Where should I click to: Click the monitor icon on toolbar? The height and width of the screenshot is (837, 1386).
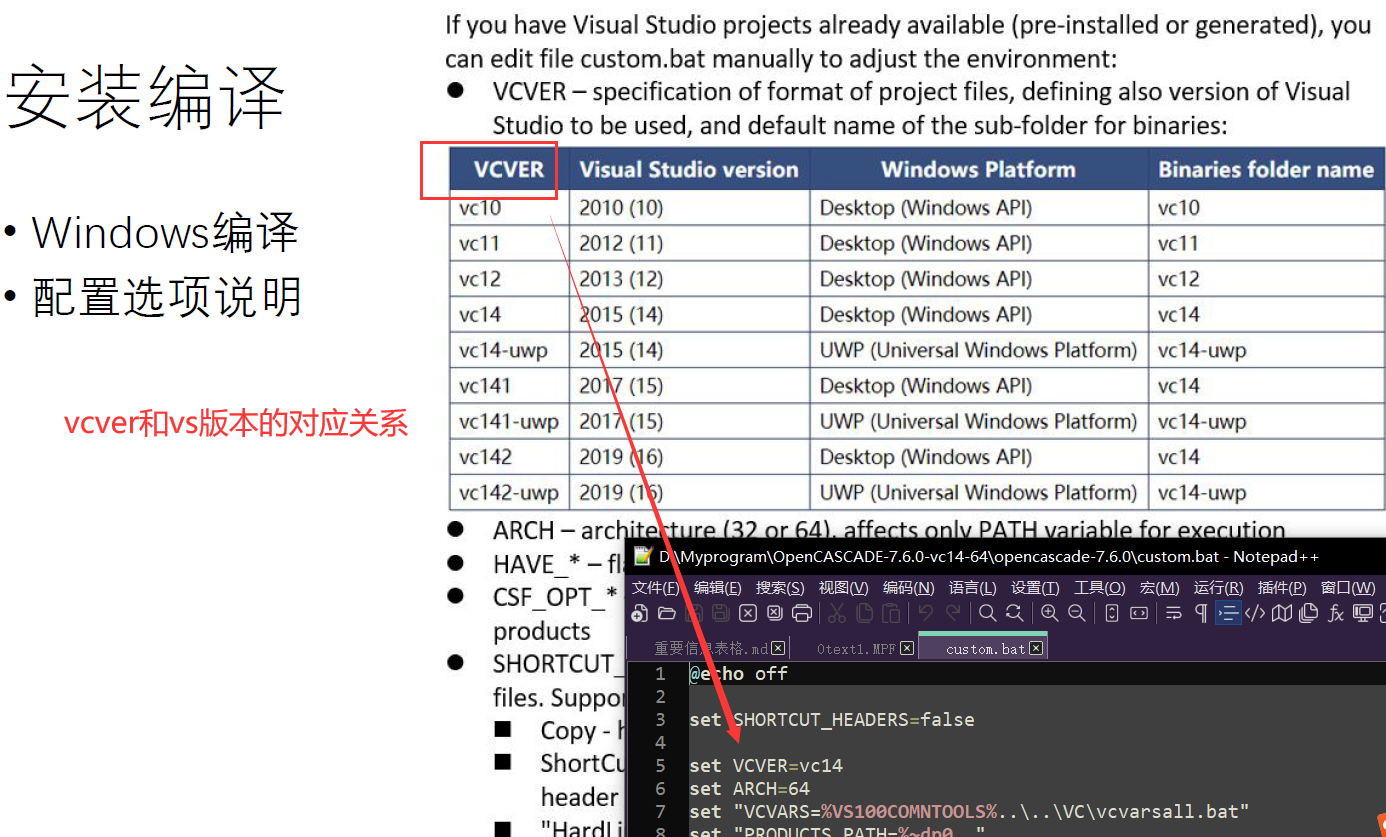[1362, 613]
